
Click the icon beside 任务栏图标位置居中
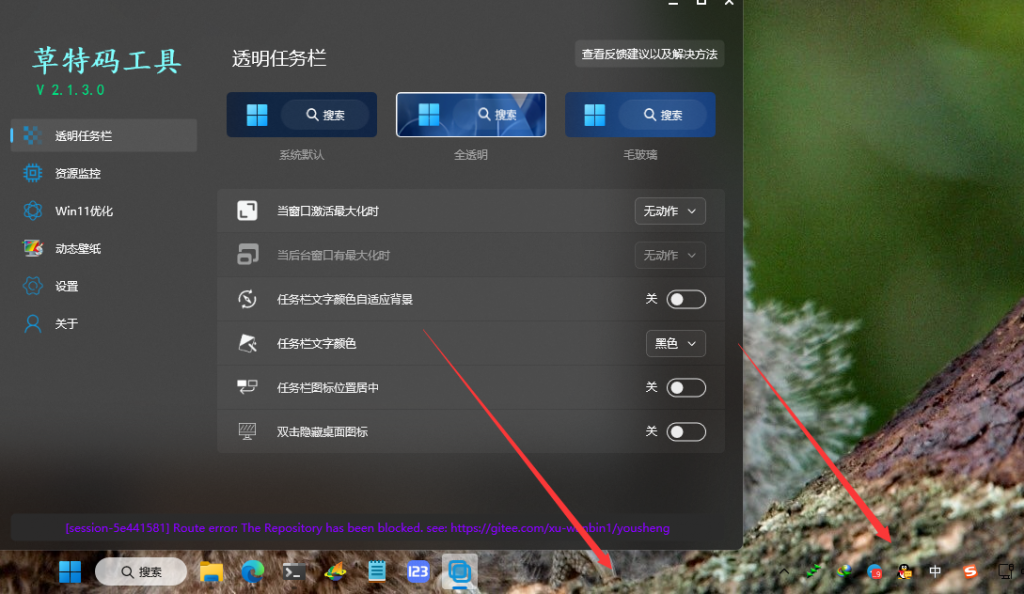point(248,387)
